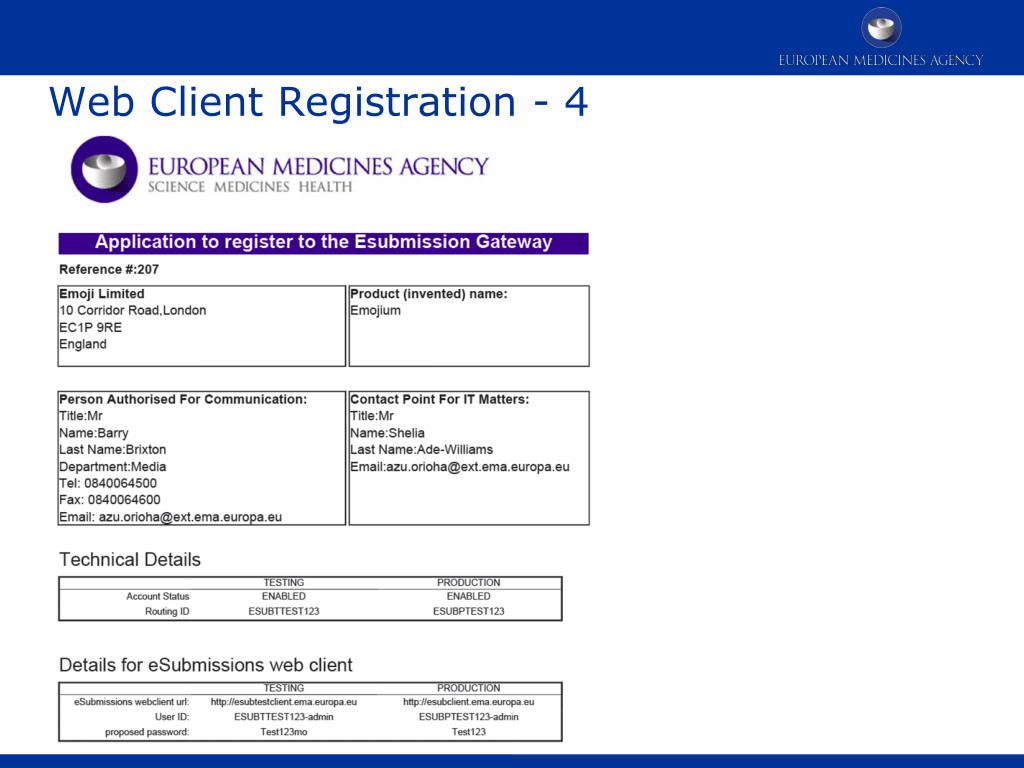Click 'User ID:' row label
This screenshot has height=768, width=1024.
(172, 717)
